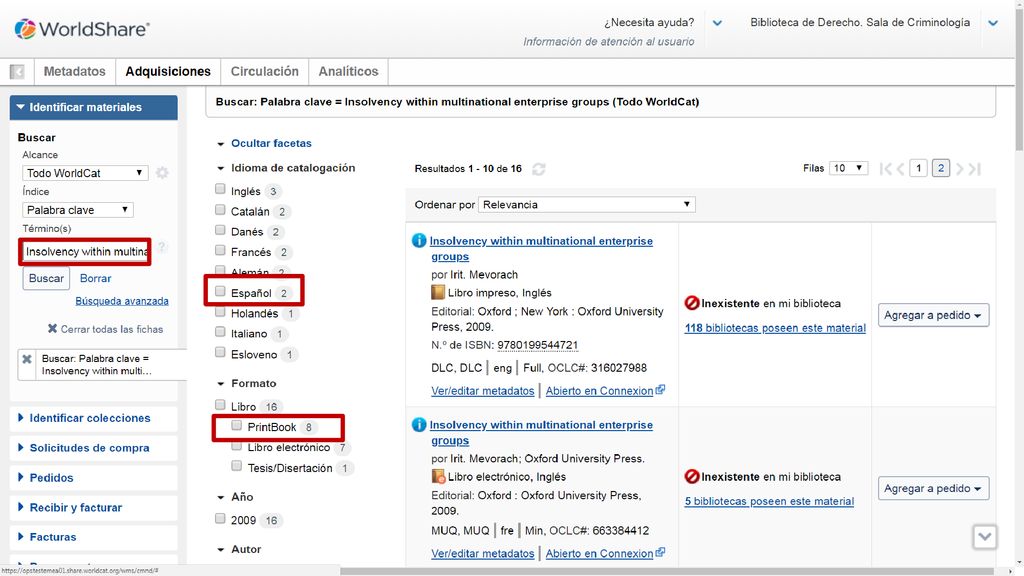Collapse the Autor facet group
1024x576 pixels.
click(x=221, y=550)
